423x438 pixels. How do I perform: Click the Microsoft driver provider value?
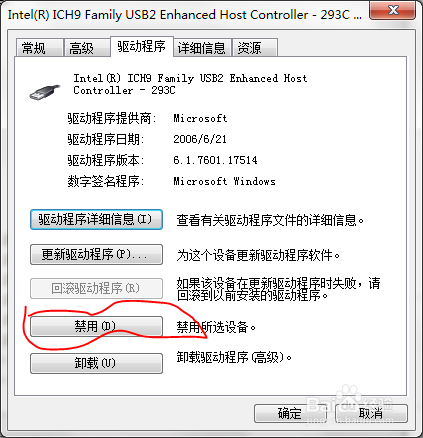coord(200,118)
